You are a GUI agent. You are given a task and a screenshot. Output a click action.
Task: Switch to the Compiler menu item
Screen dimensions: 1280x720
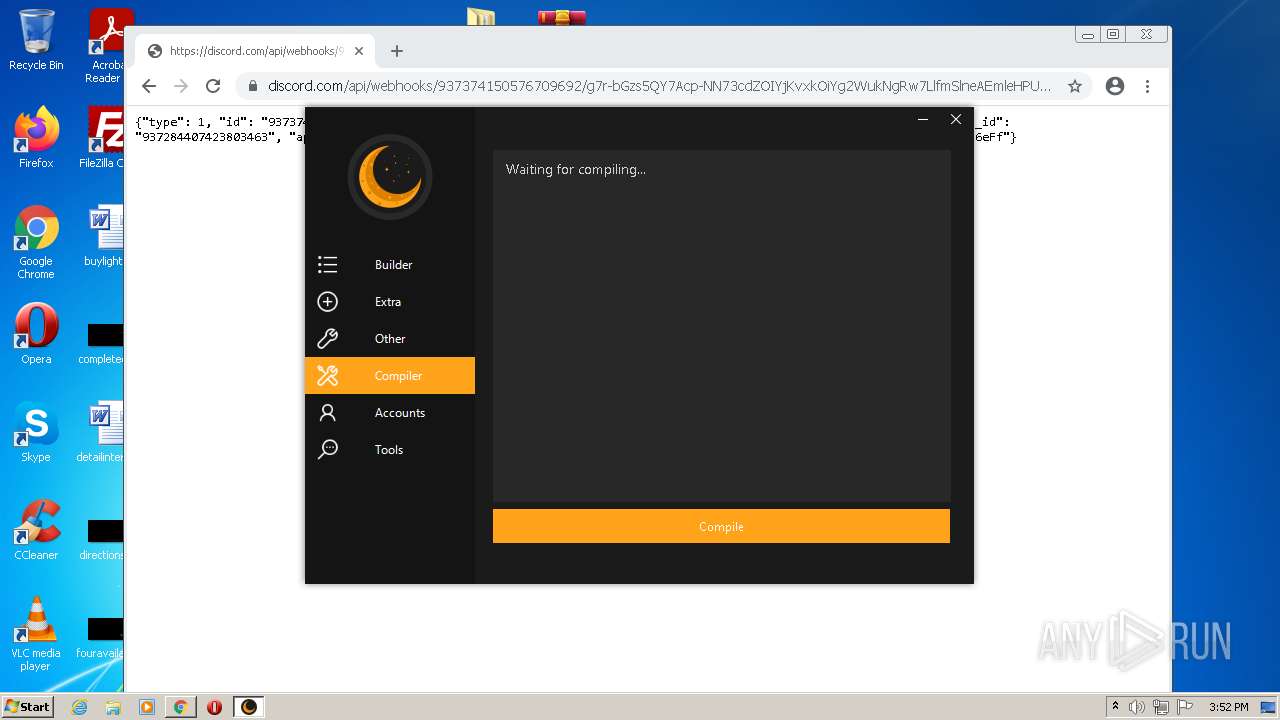click(390, 376)
